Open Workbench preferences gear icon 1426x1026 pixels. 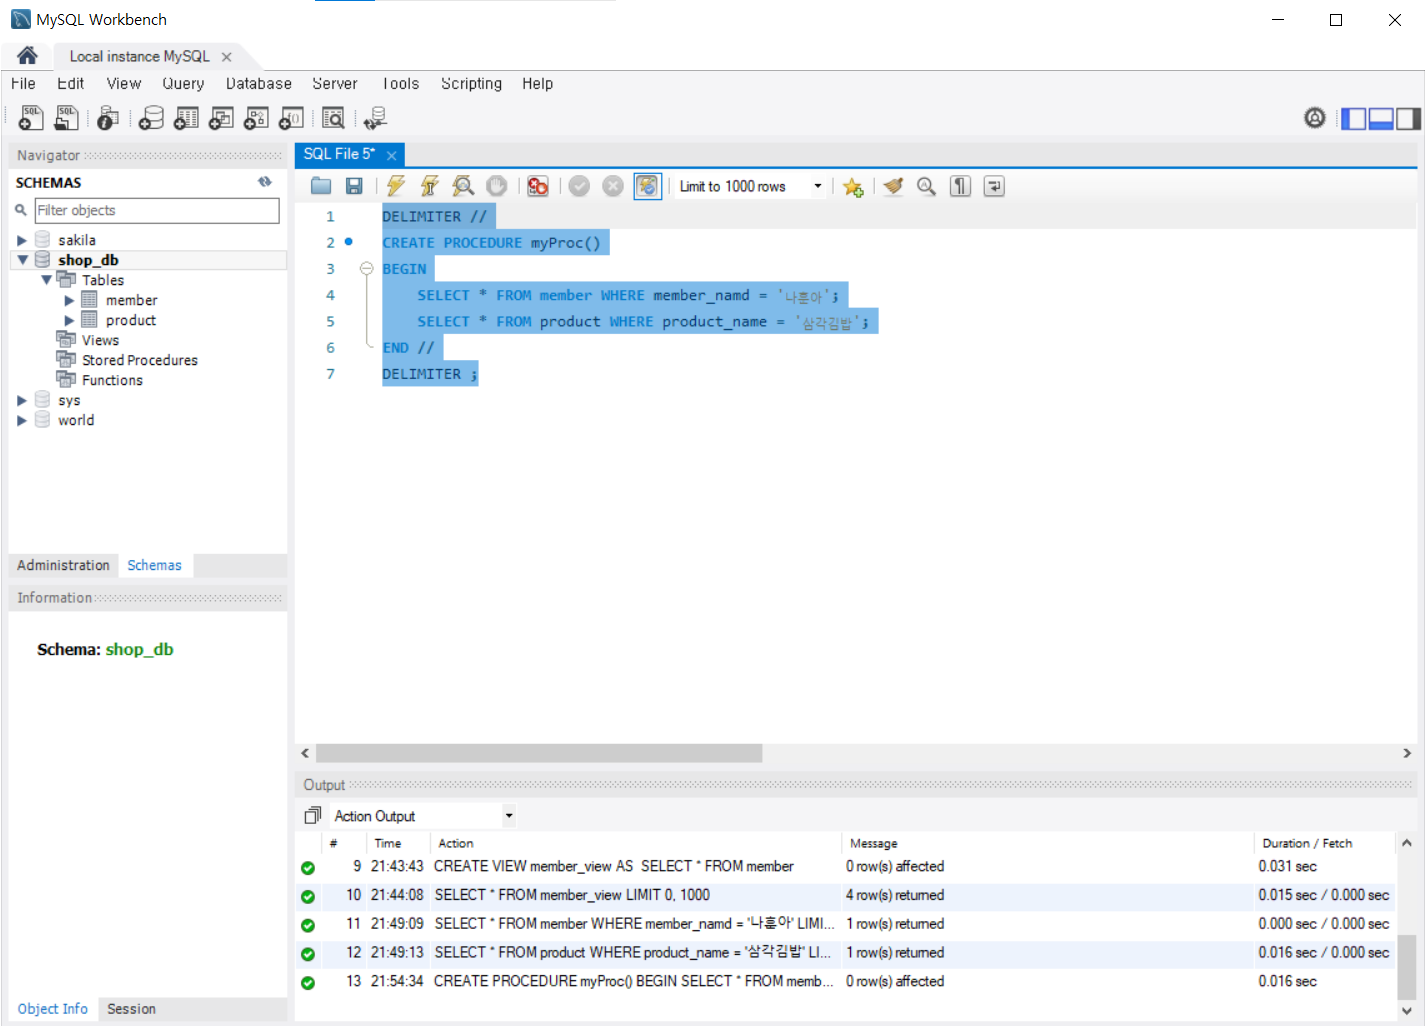point(1315,118)
